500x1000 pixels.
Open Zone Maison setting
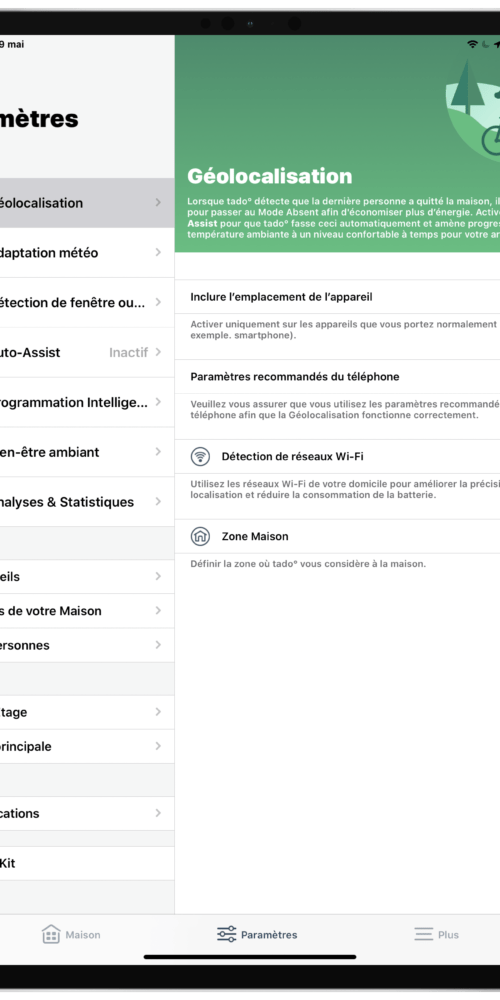(x=337, y=536)
